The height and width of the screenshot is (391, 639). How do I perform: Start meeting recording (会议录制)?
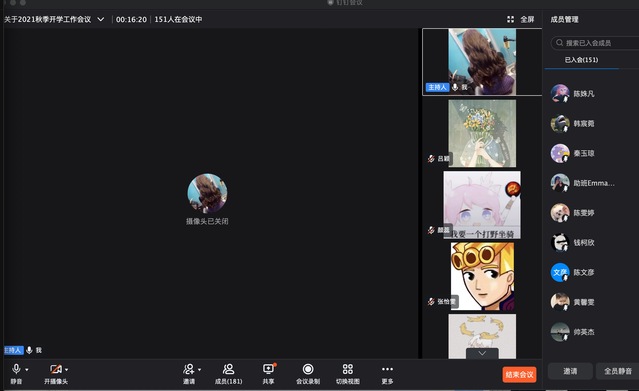308,373
